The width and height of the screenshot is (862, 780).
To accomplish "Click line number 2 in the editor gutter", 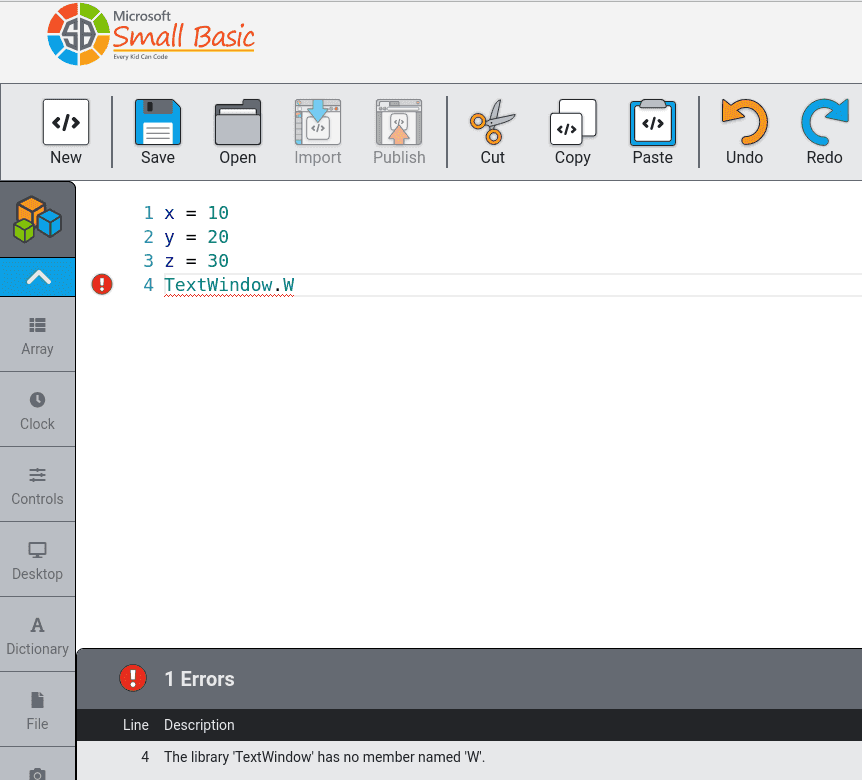I will point(148,237).
